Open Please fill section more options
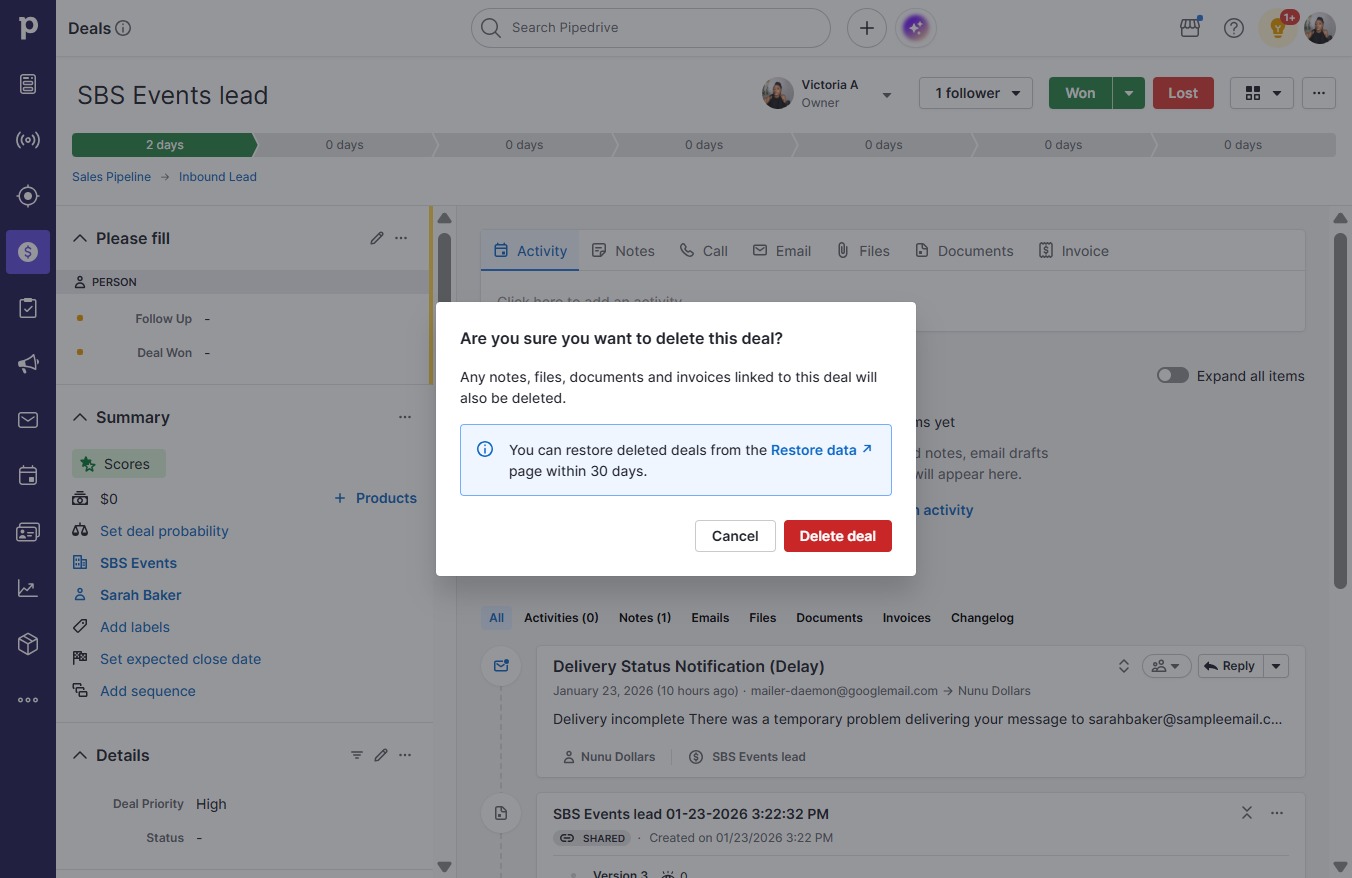The image size is (1352, 878). (401, 238)
